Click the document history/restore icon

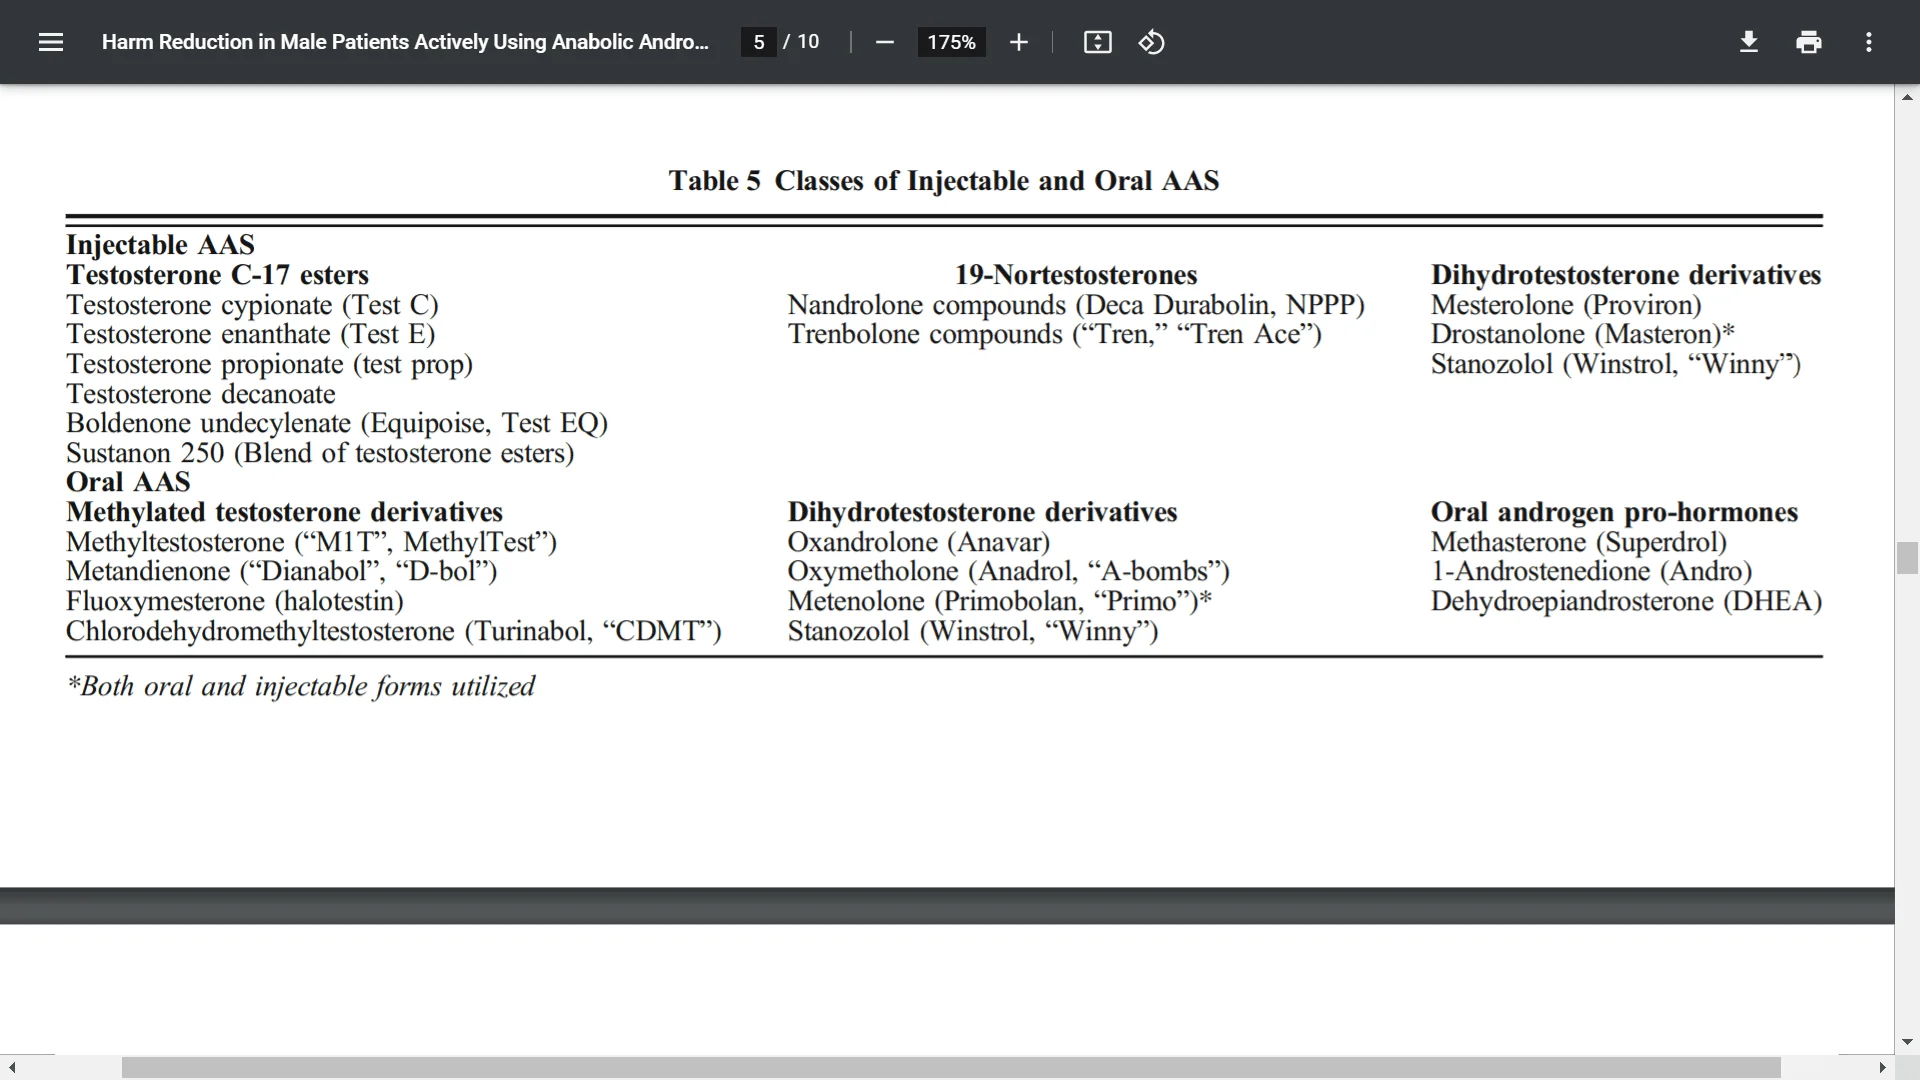[1149, 42]
